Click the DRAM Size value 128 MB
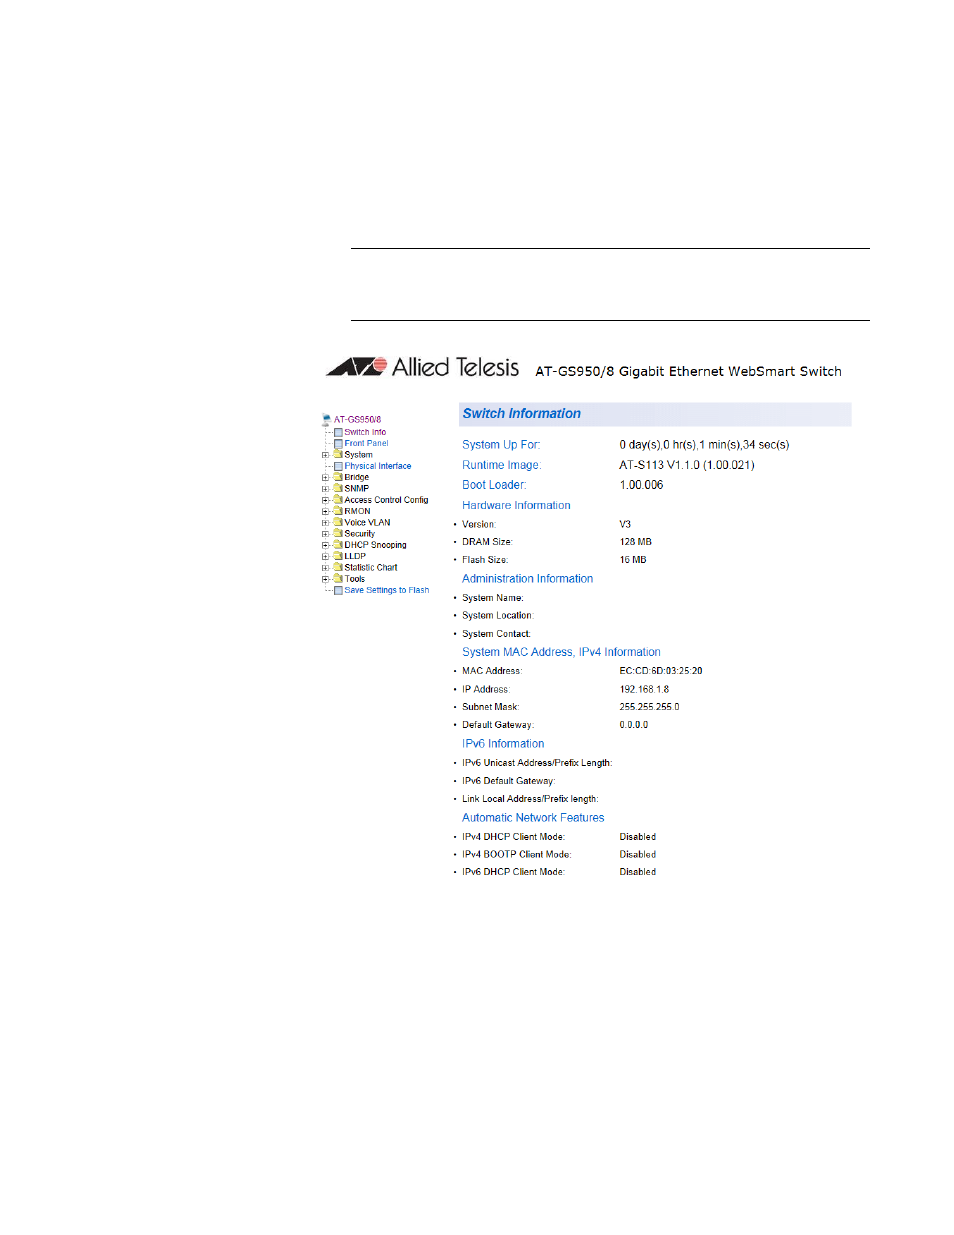The height and width of the screenshot is (1235, 954). point(635,542)
